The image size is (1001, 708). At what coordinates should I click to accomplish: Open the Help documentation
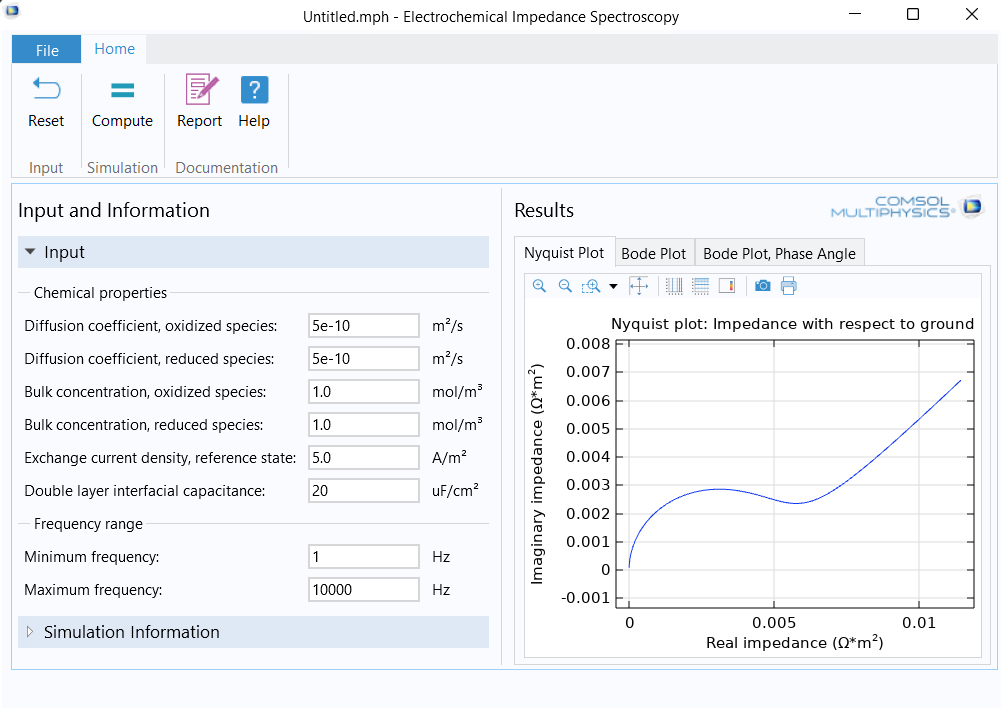point(254,91)
